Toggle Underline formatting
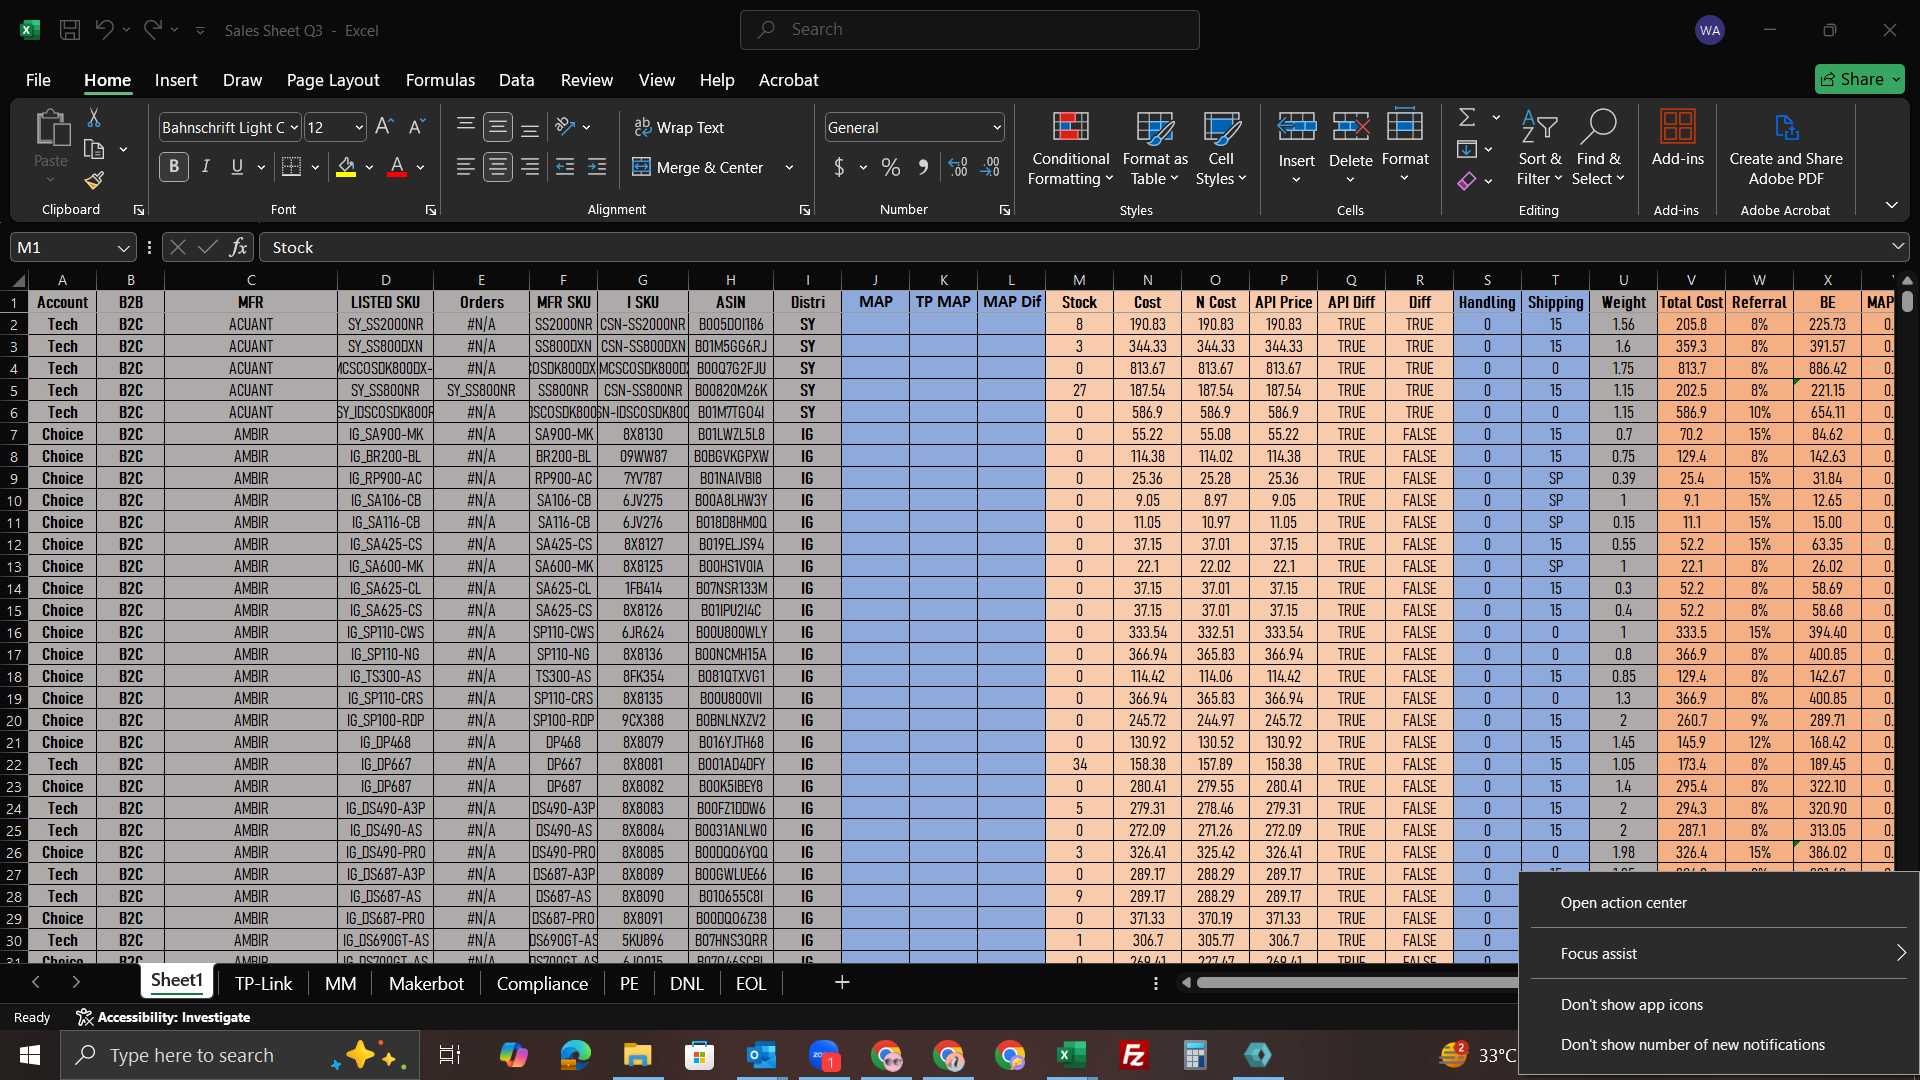Viewport: 1920px width, 1080px height. (237, 167)
